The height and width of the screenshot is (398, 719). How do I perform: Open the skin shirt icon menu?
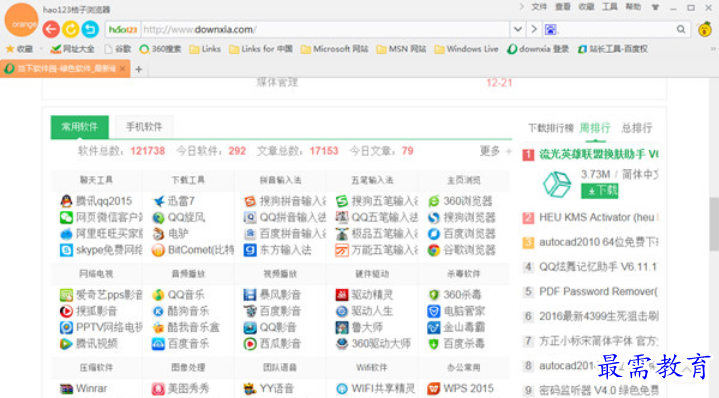655,7
